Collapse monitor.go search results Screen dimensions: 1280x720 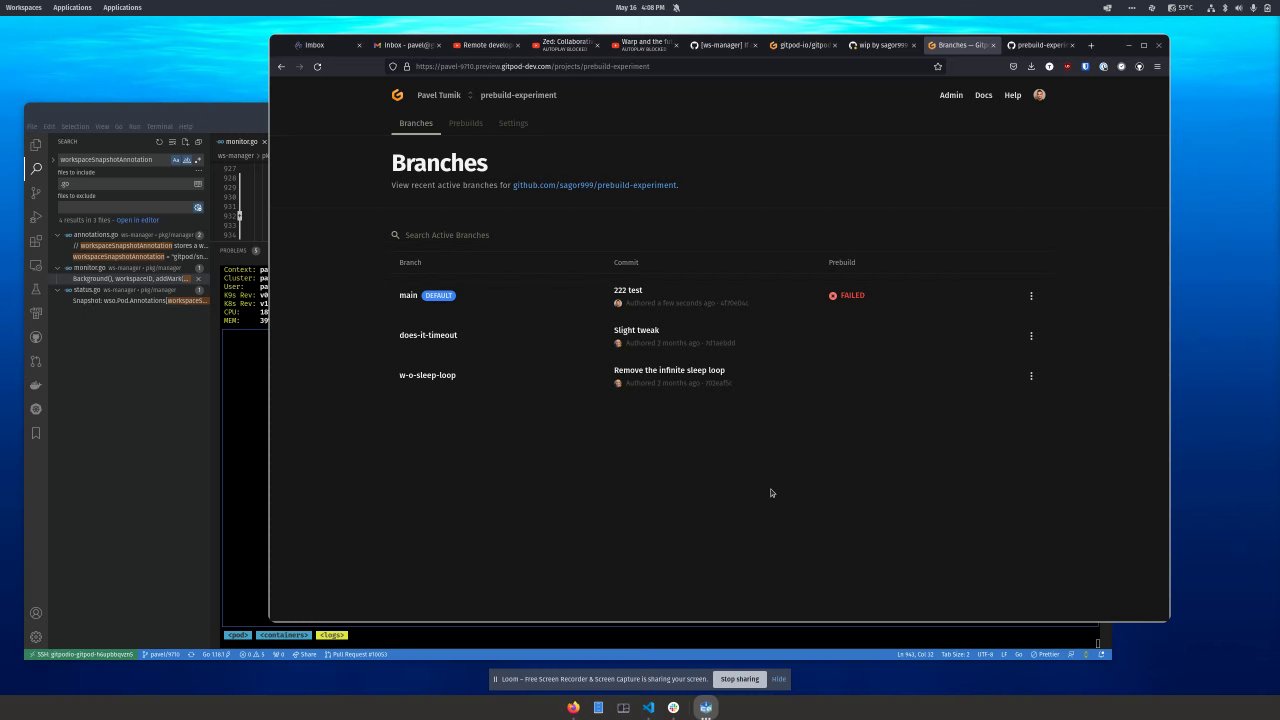tap(57, 268)
